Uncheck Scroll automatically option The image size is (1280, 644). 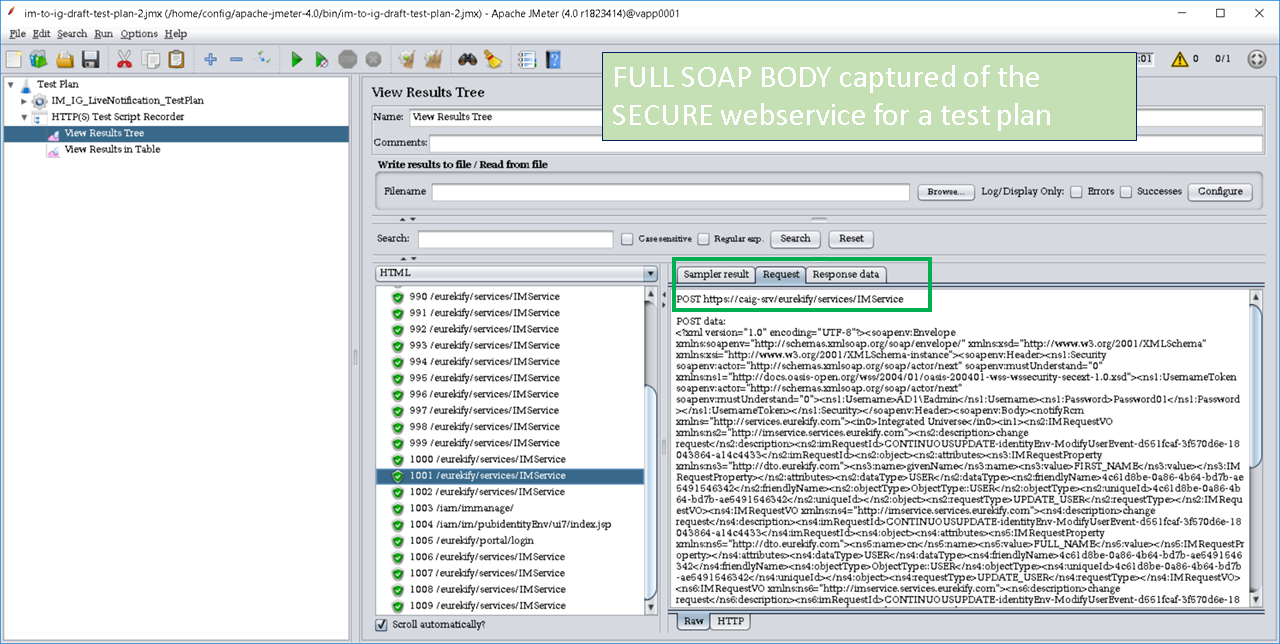tap(381, 625)
